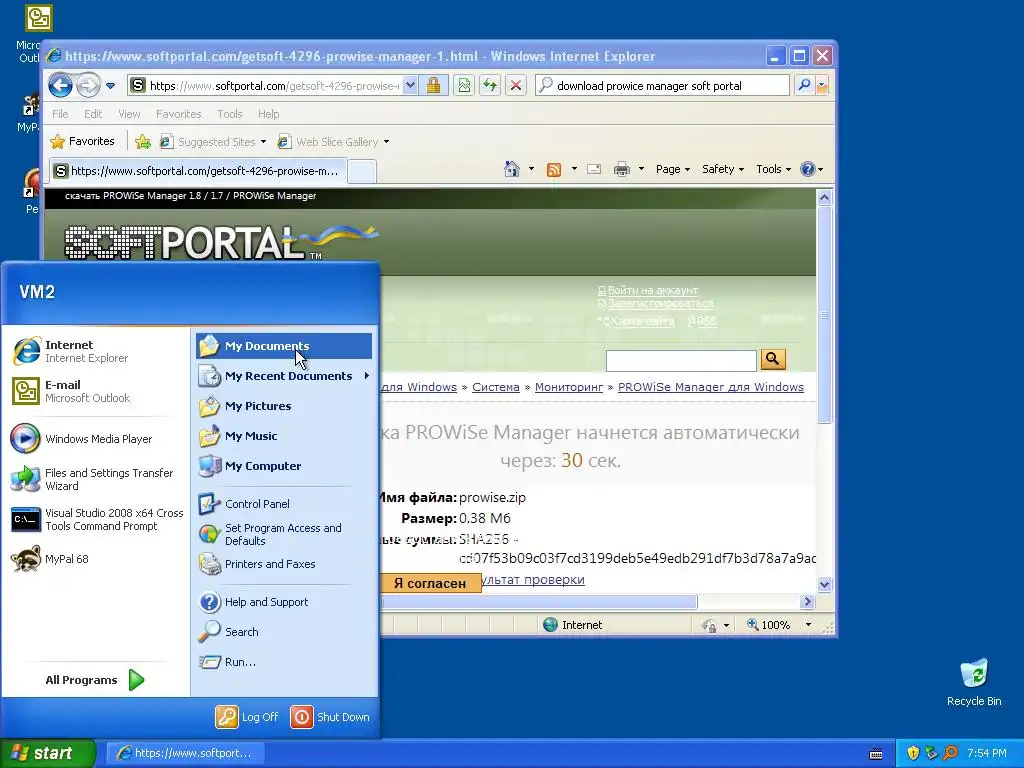Open the File menu
1024x768 pixels.
pos(60,114)
